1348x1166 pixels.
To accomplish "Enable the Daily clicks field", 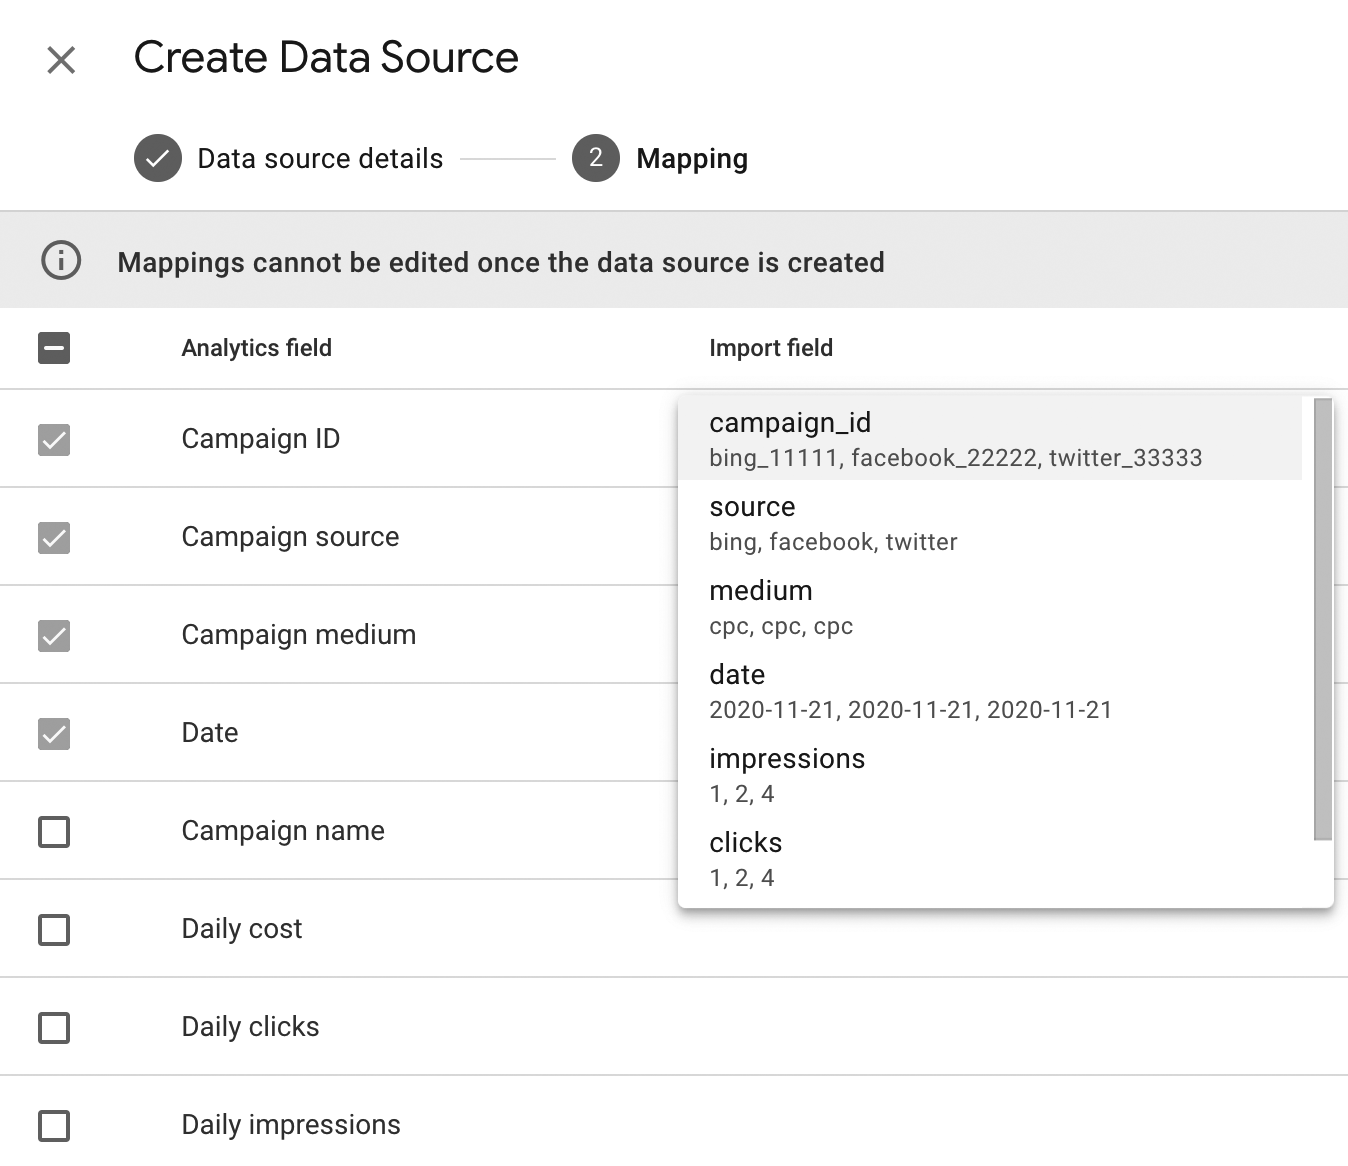I will (x=53, y=1027).
